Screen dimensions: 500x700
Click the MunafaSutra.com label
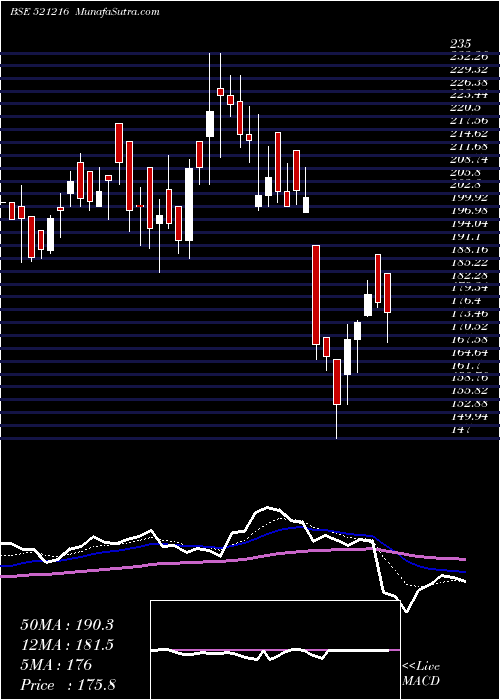(115, 12)
